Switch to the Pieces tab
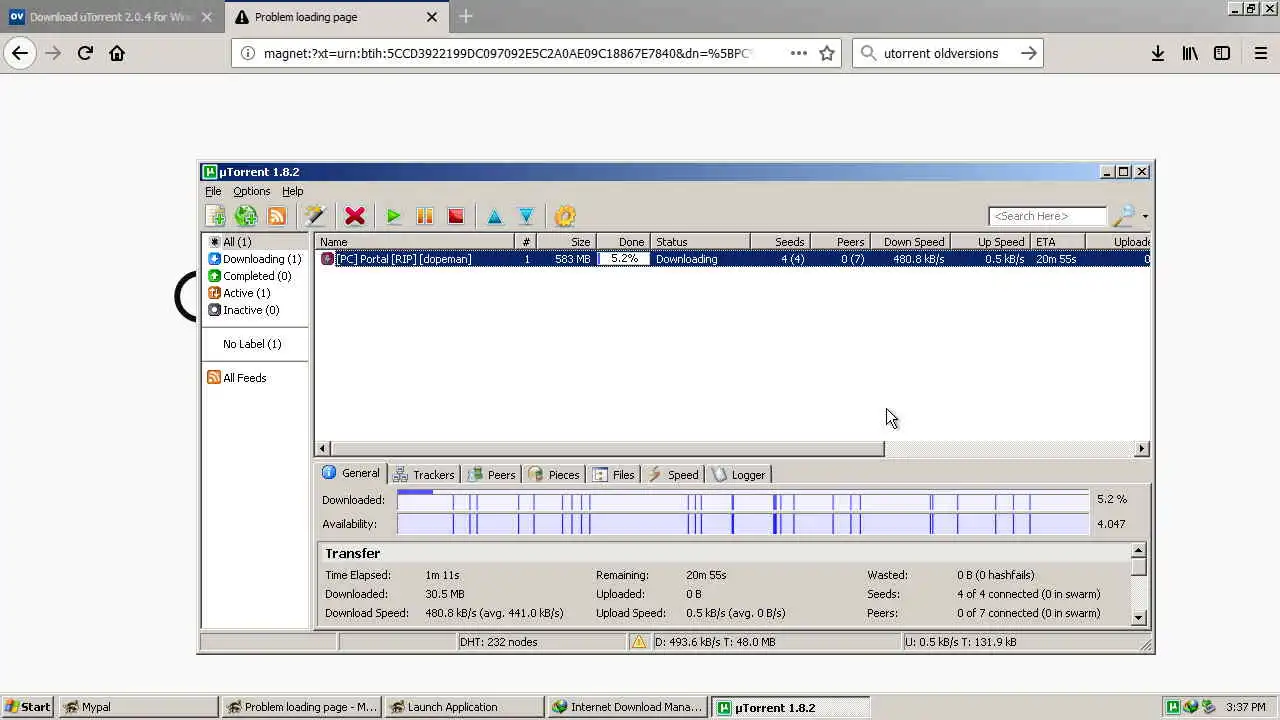The width and height of the screenshot is (1280, 720). click(553, 475)
